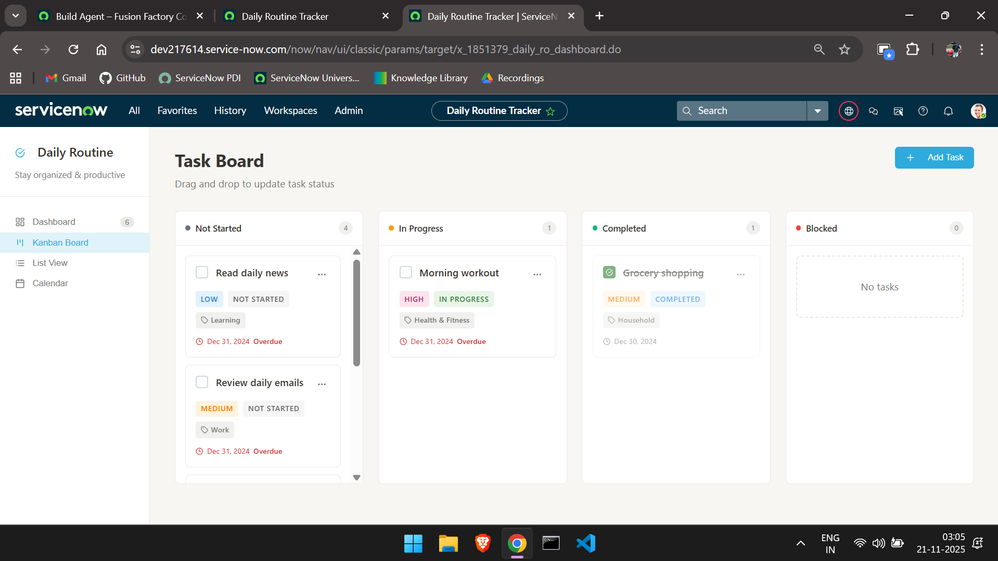Open the Chrome extensions puzzle icon

pos(913,49)
